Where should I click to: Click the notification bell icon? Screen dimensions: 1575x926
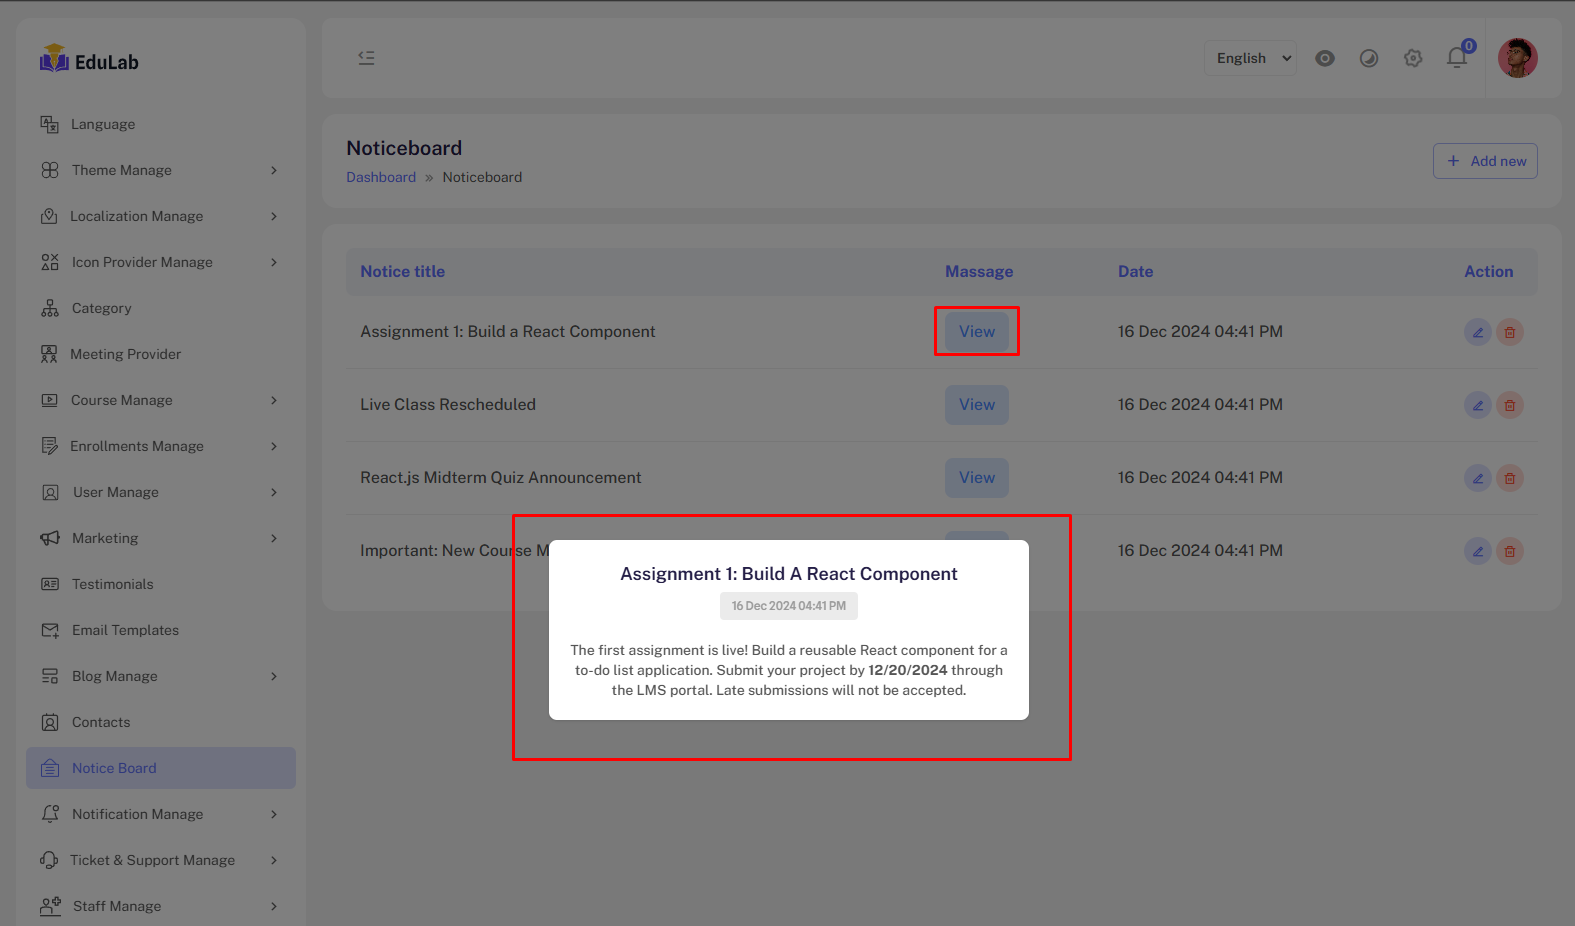1456,58
